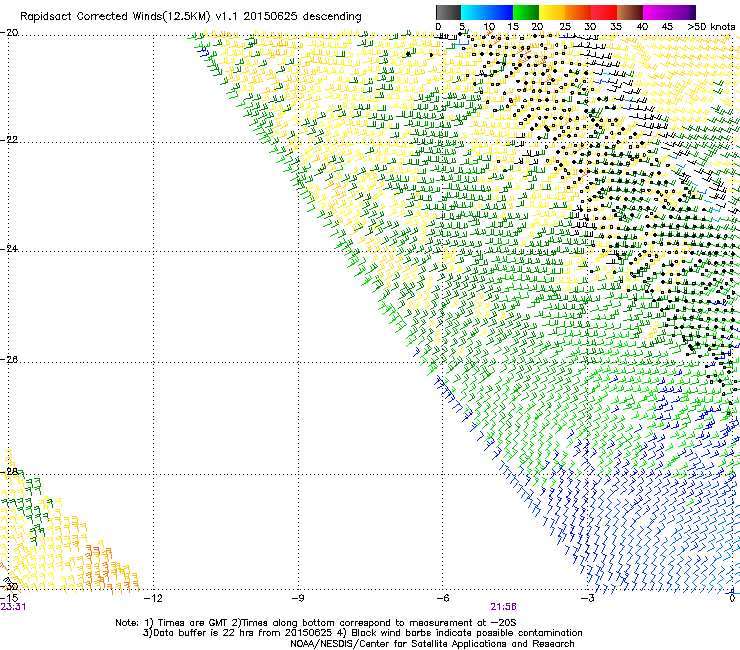The height and width of the screenshot is (650, 740).
Task: Click the '-28' latitude axis label
Action: point(9,472)
